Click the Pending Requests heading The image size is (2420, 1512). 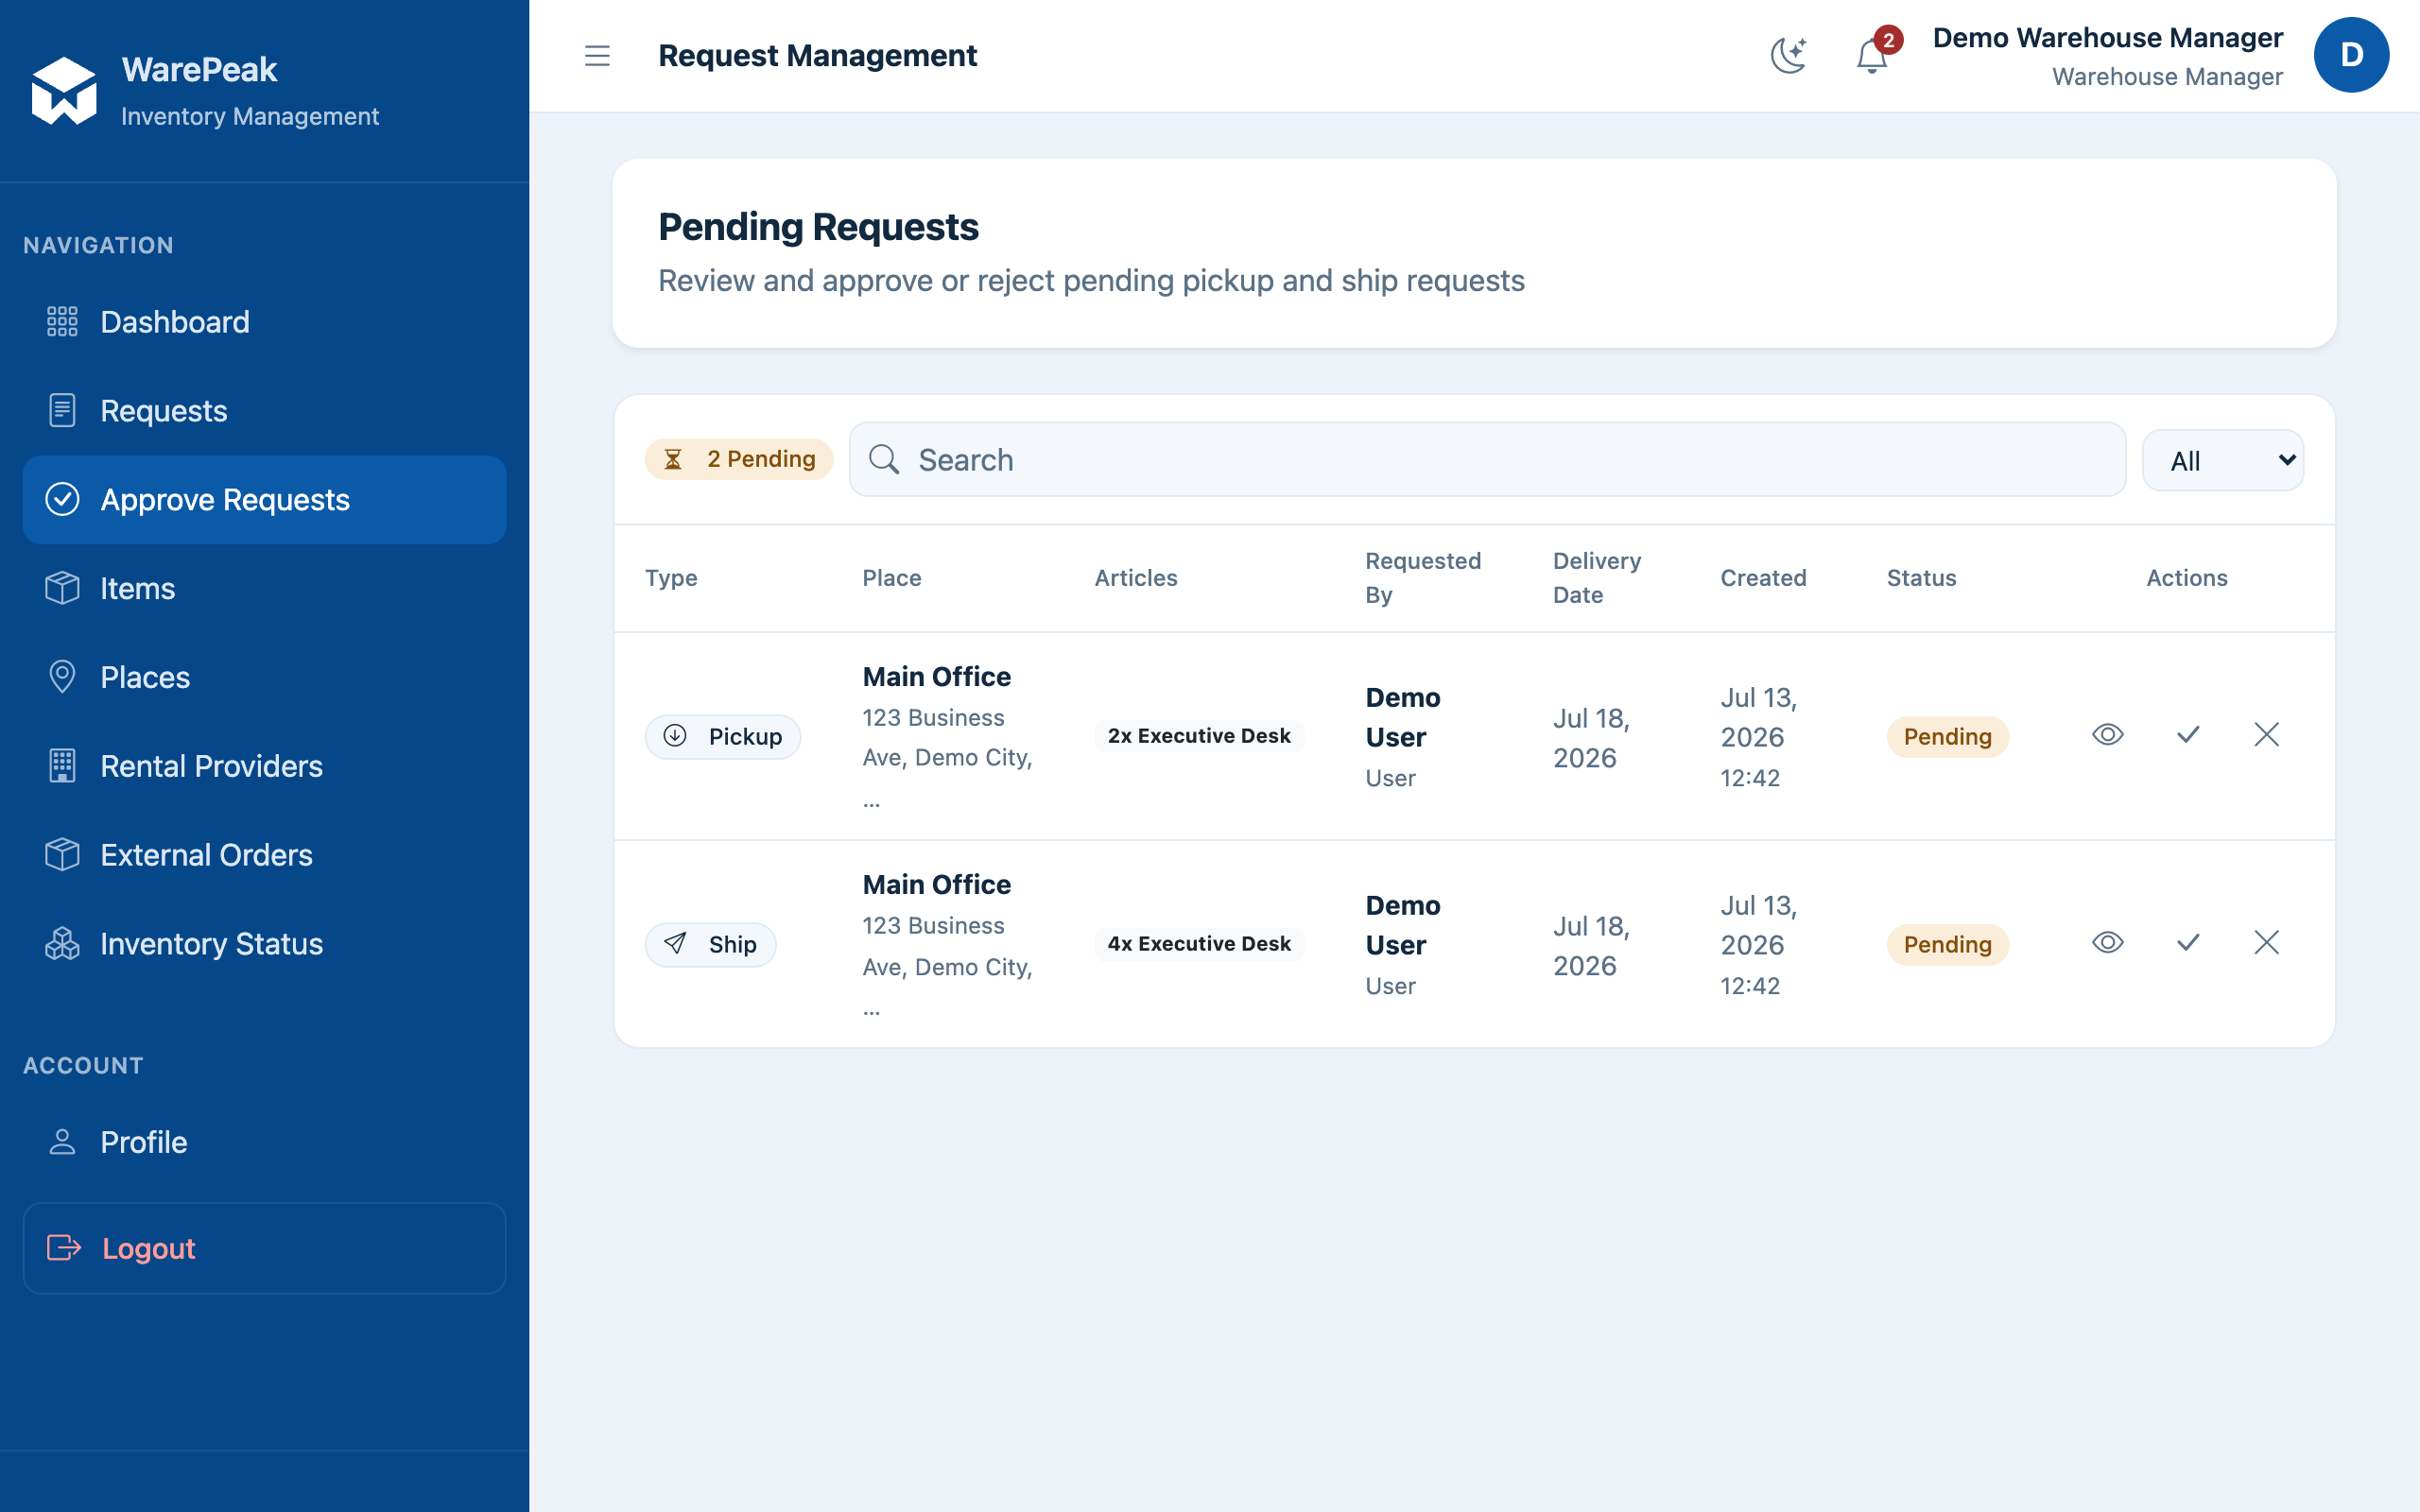click(818, 227)
